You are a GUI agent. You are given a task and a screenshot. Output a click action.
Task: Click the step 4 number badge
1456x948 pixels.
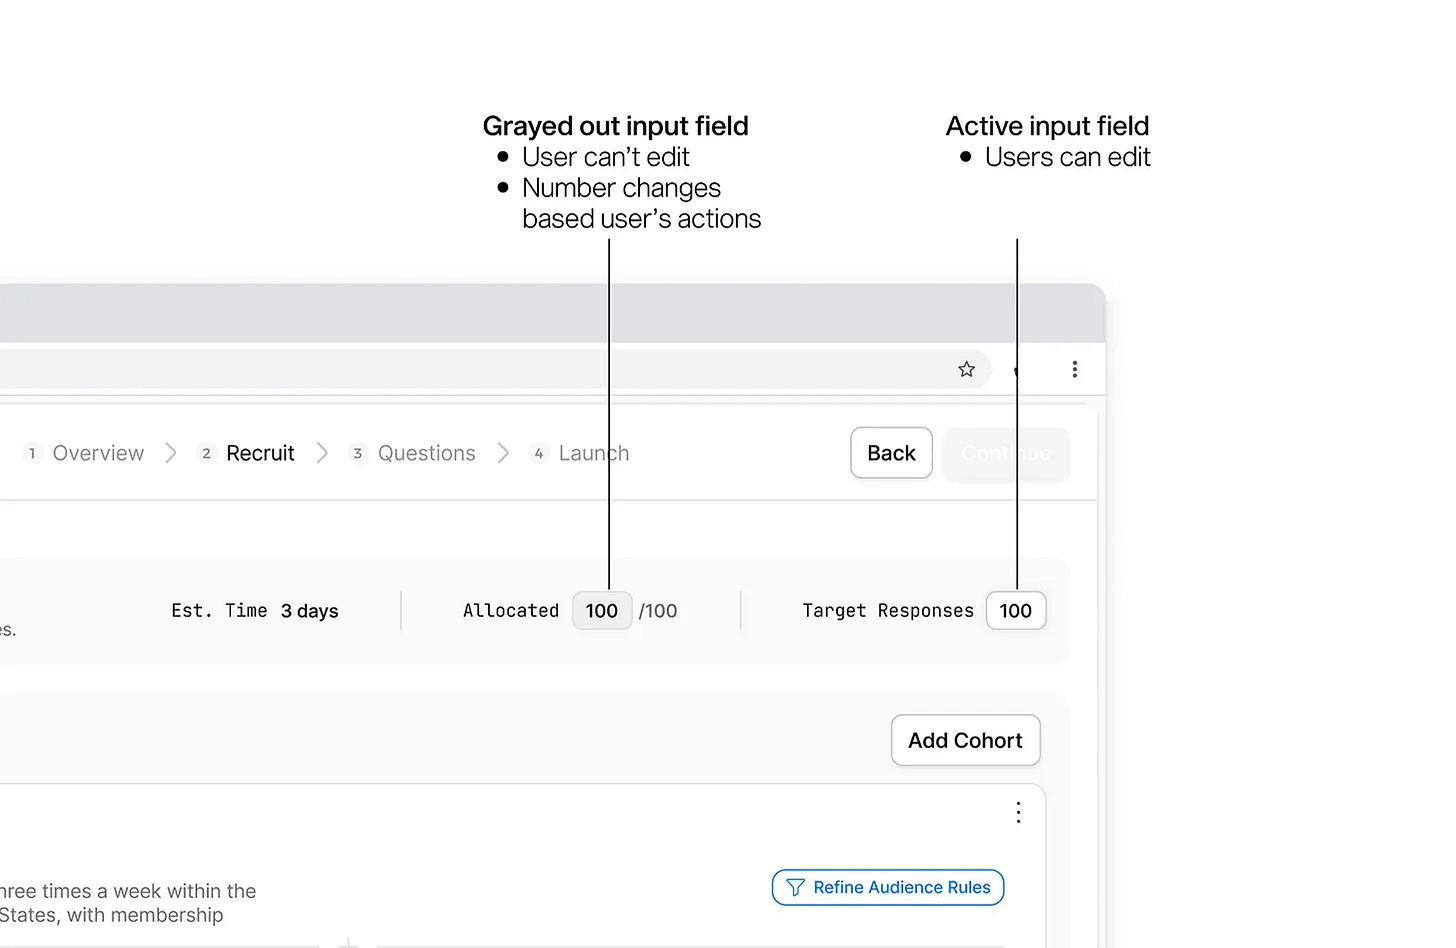click(539, 454)
